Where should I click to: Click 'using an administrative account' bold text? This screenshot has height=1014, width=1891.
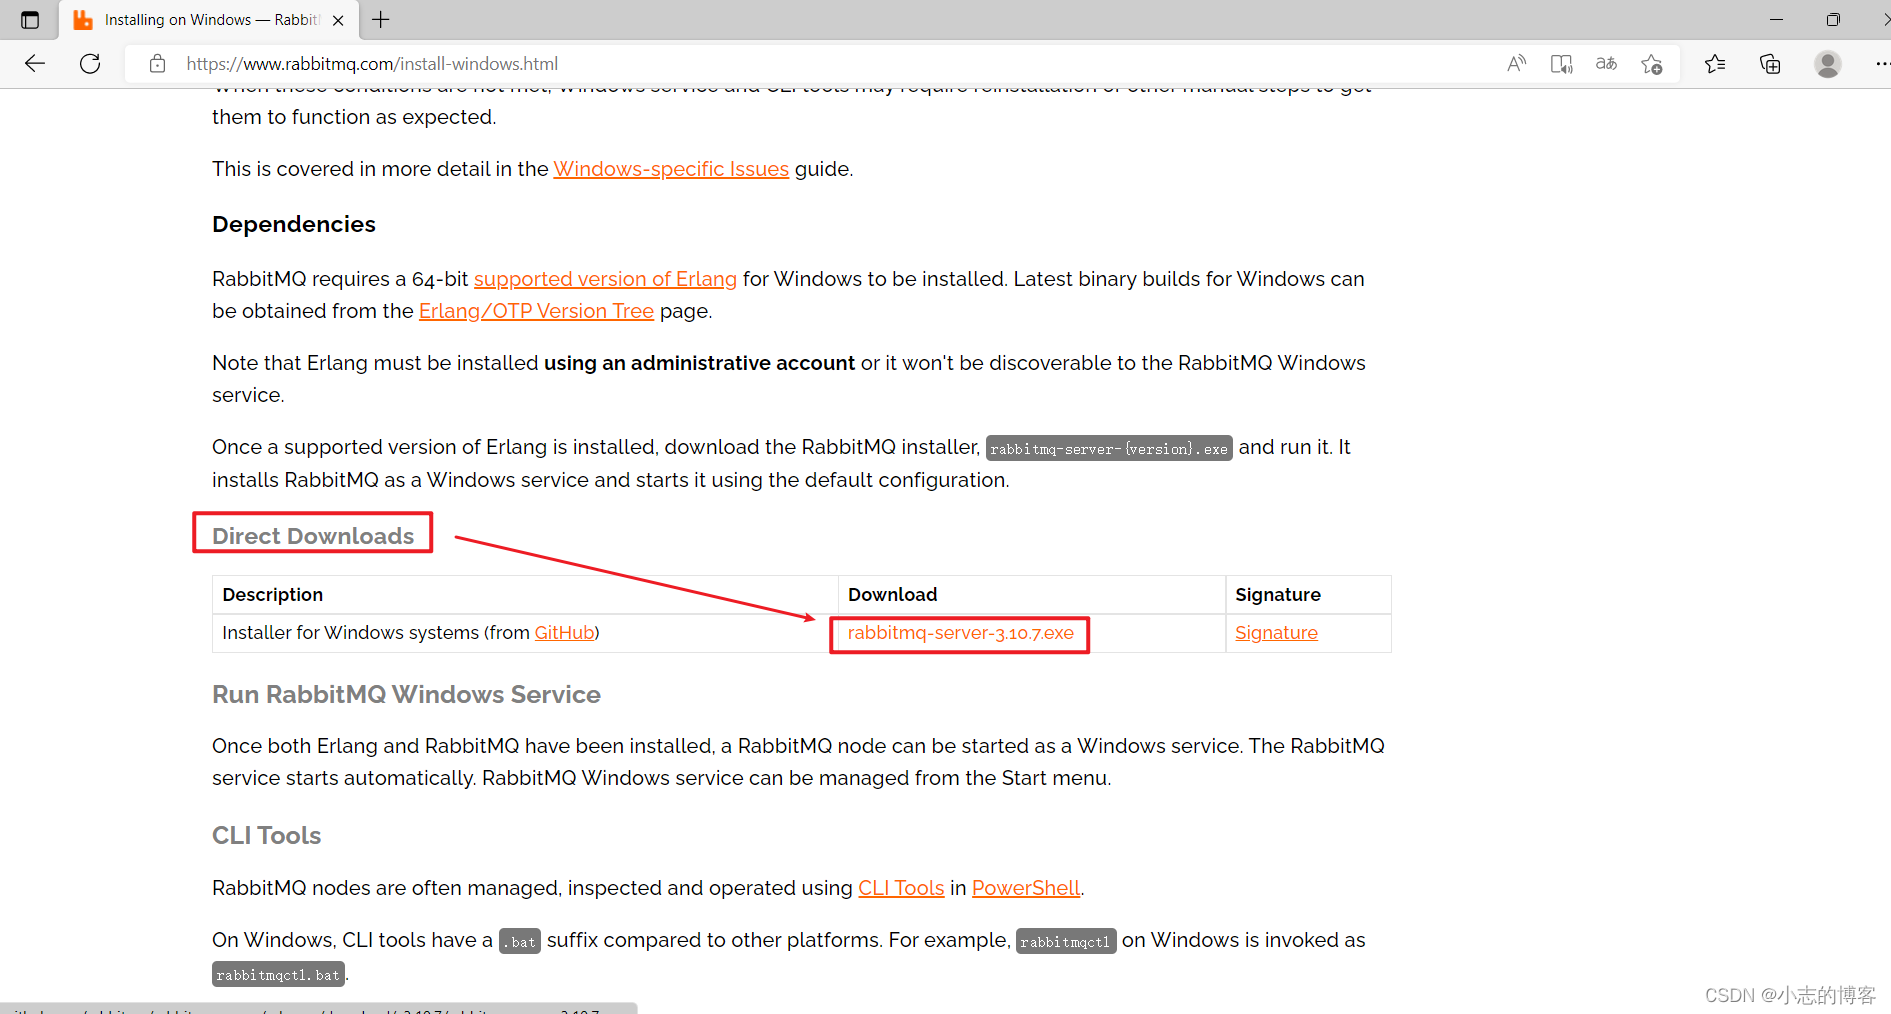tap(699, 363)
